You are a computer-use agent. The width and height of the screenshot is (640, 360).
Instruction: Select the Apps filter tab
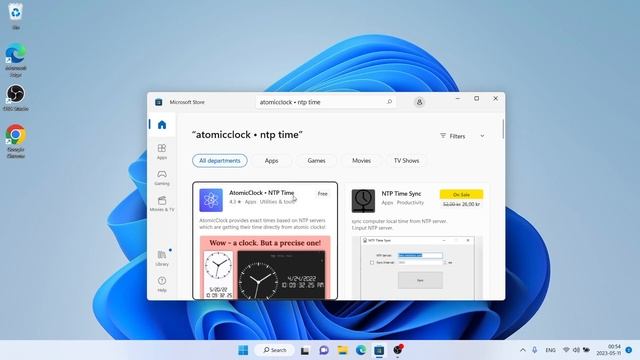pos(271,160)
